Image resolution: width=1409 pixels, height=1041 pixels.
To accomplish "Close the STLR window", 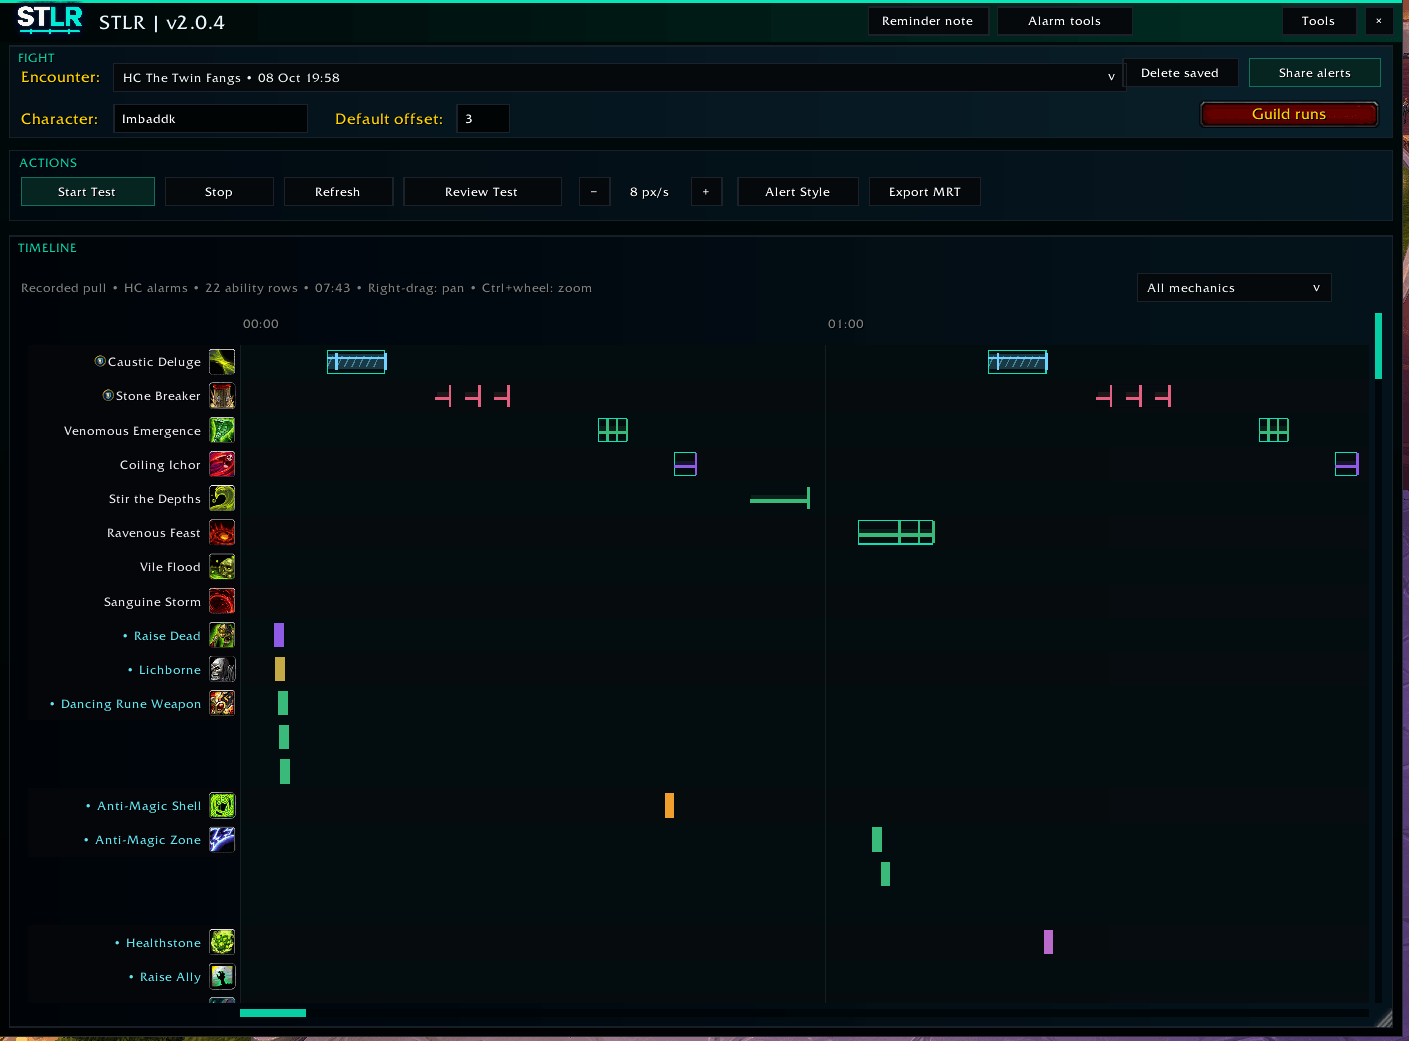I will 1379,21.
